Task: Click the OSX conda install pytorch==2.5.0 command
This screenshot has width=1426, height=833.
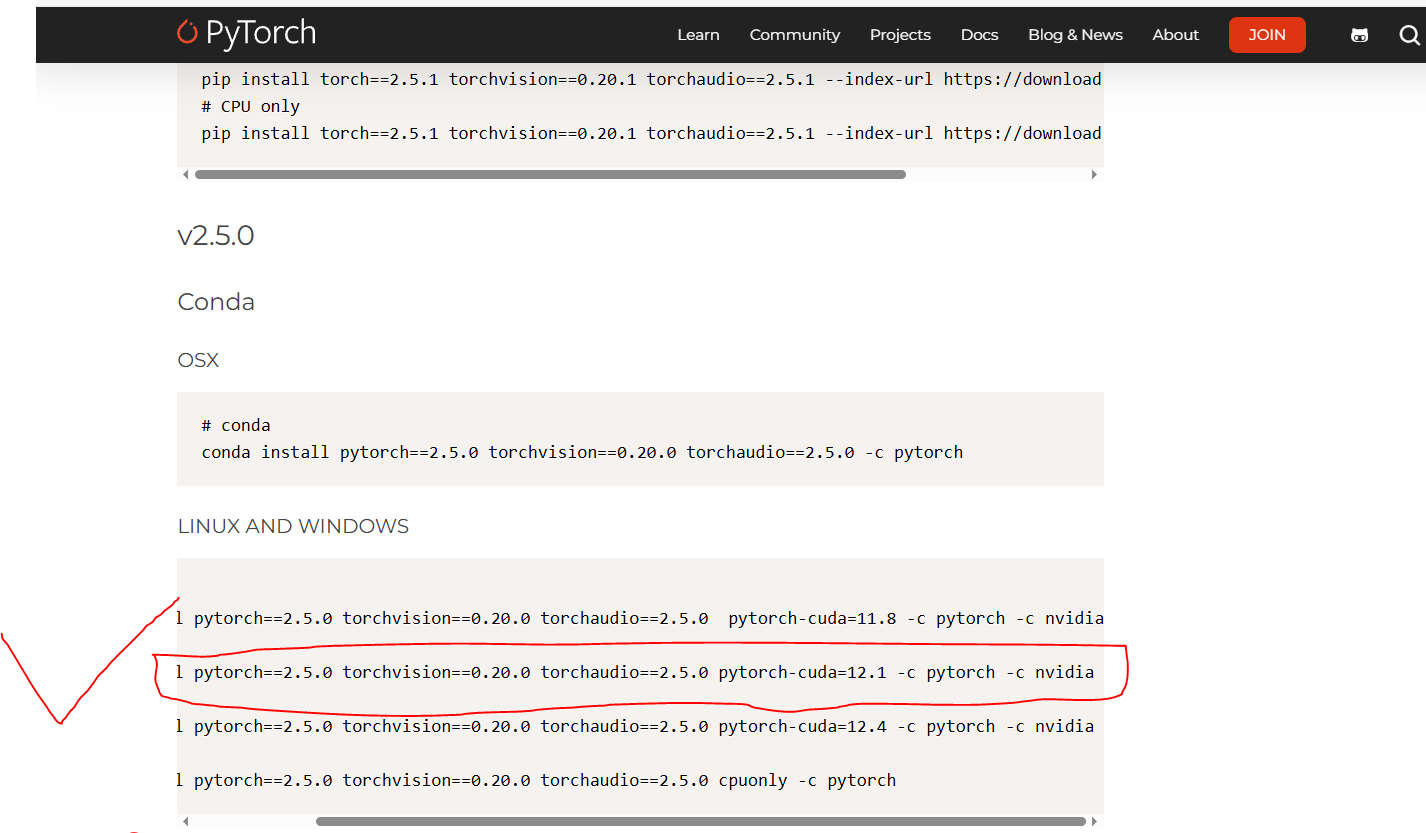Action: (x=582, y=452)
